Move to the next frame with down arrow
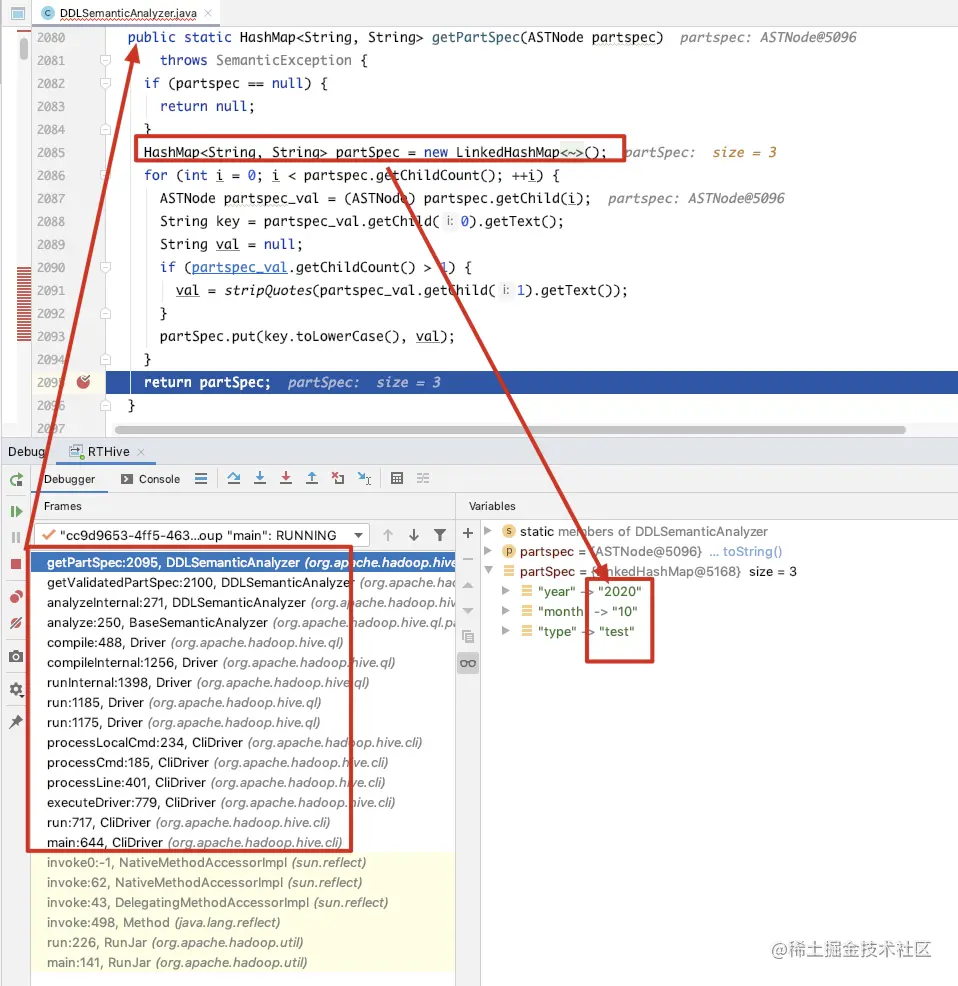Viewport: 958px width, 986px height. point(414,535)
